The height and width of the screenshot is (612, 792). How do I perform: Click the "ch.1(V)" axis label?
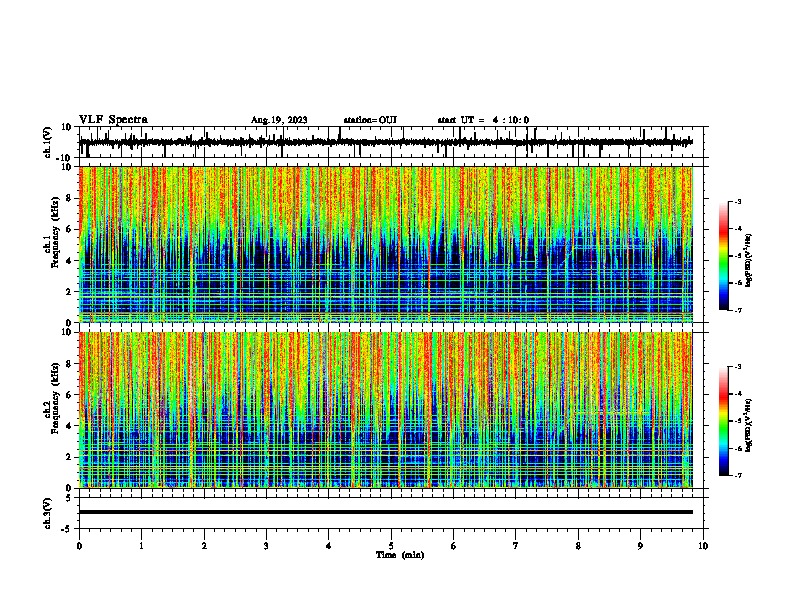(x=48, y=142)
